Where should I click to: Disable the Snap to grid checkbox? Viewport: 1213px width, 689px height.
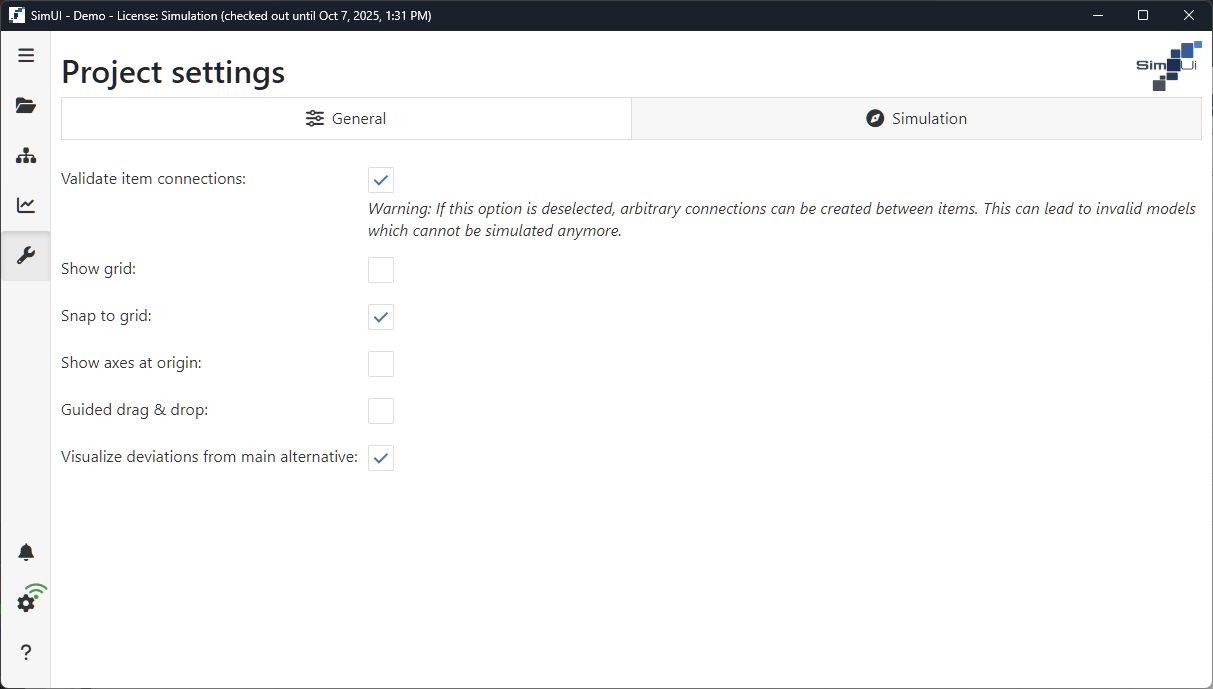click(x=381, y=317)
